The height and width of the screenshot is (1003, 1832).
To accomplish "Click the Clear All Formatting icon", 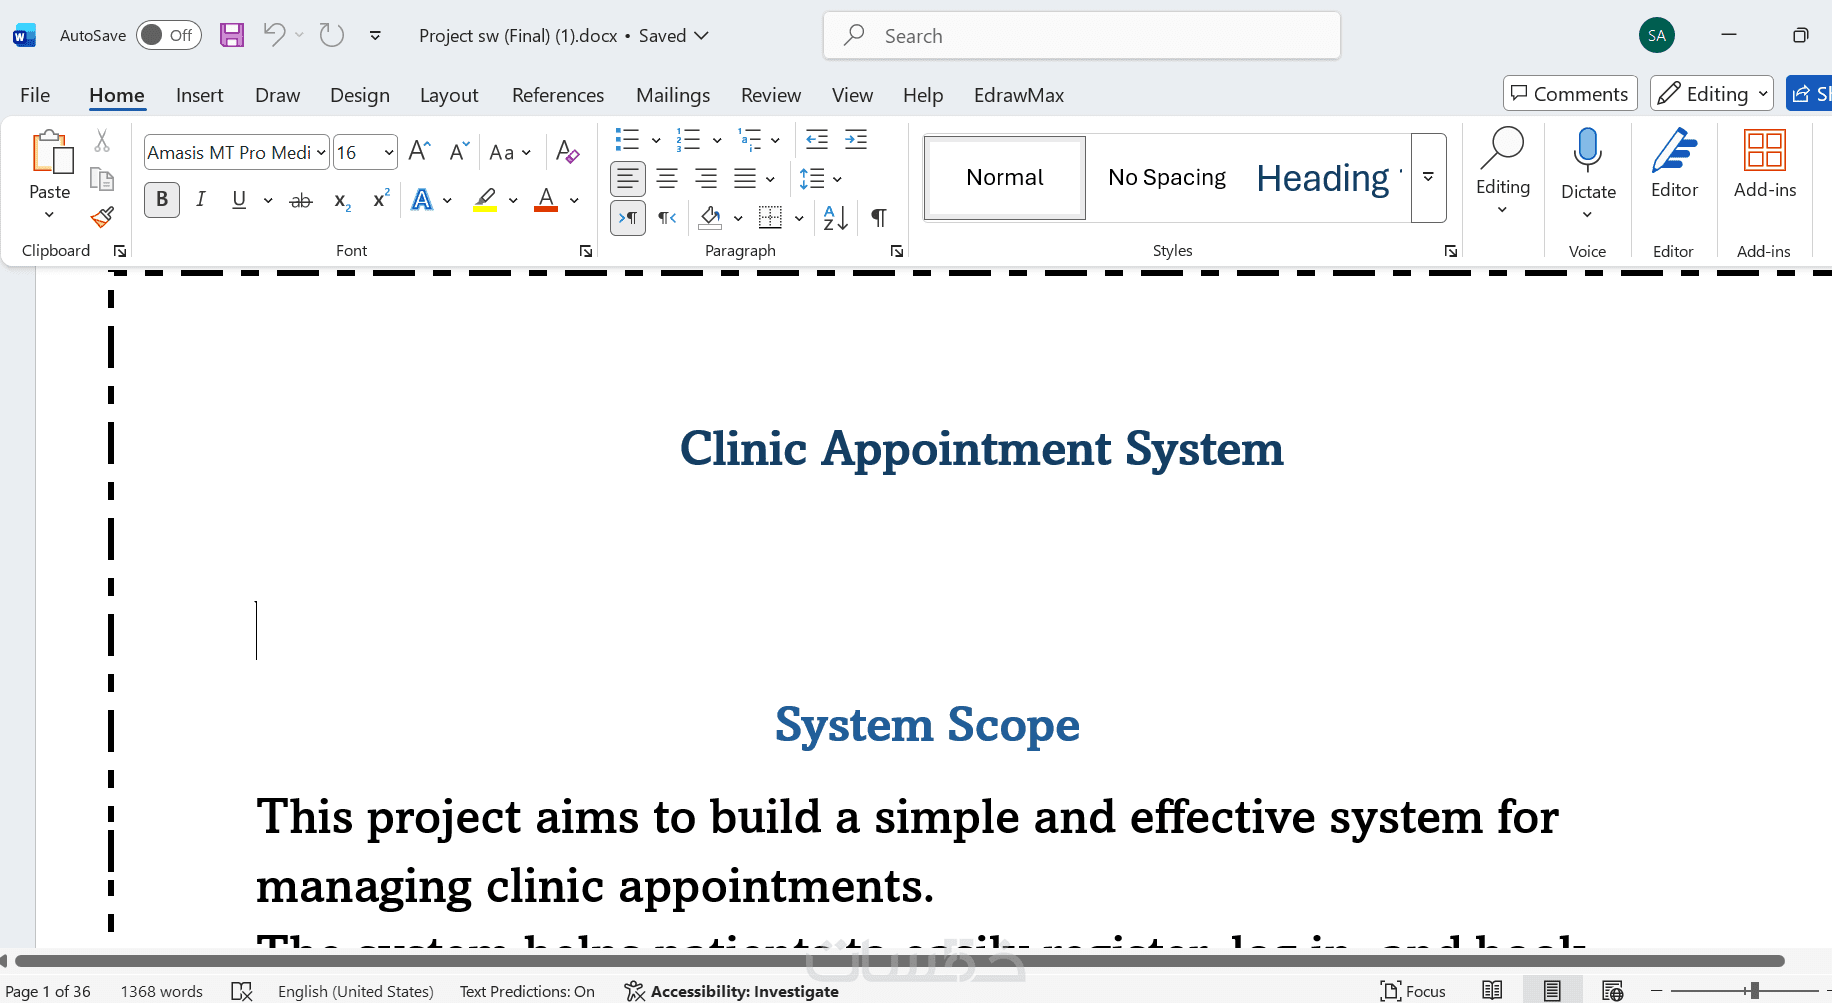I will (x=567, y=152).
